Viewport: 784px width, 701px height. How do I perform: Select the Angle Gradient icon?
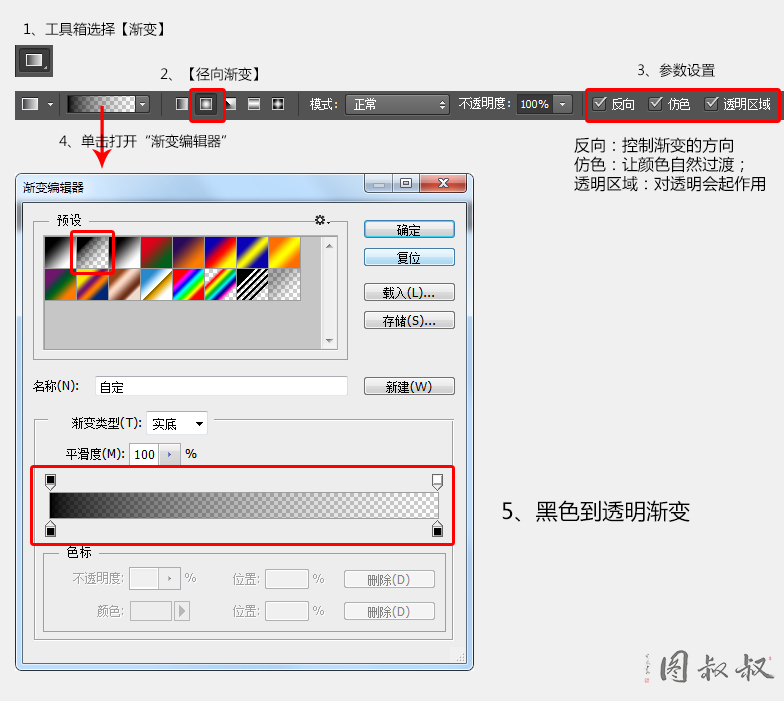230,104
